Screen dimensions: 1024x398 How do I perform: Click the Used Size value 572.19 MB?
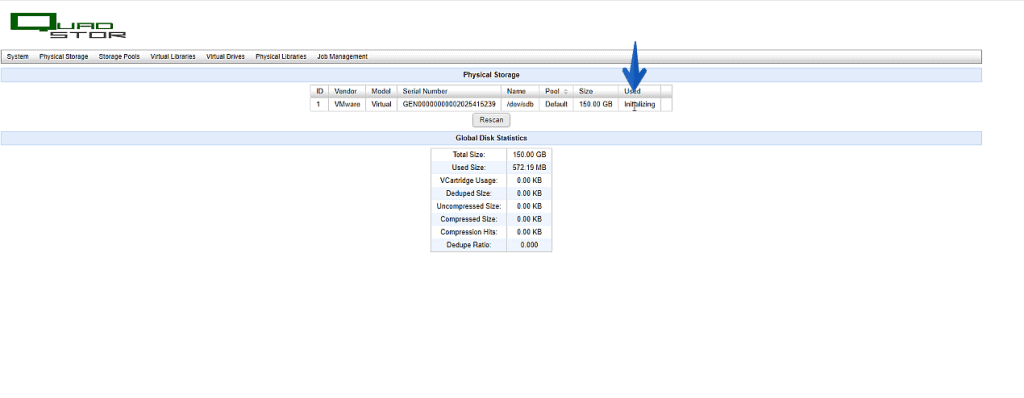[530, 167]
